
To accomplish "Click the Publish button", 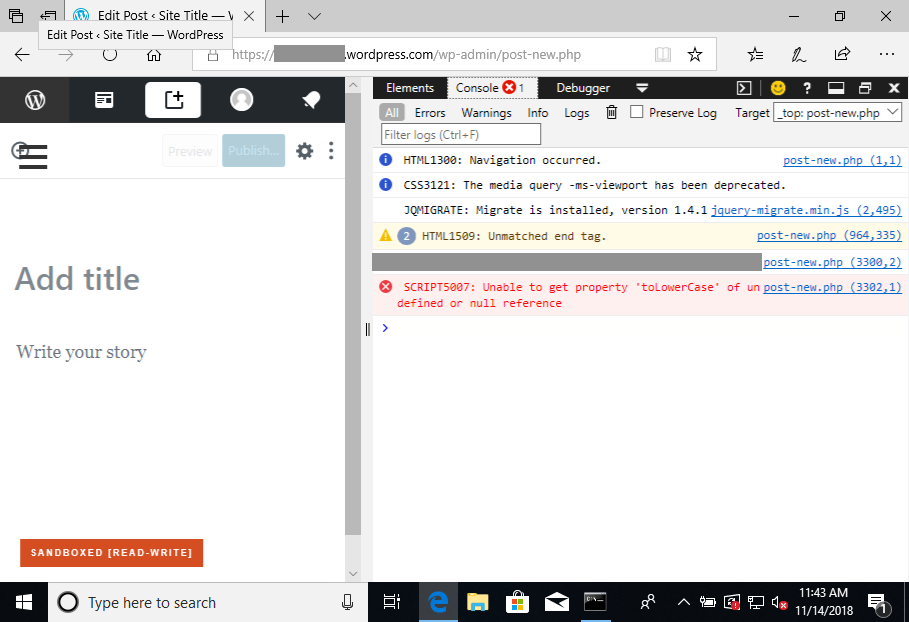I will 253,150.
